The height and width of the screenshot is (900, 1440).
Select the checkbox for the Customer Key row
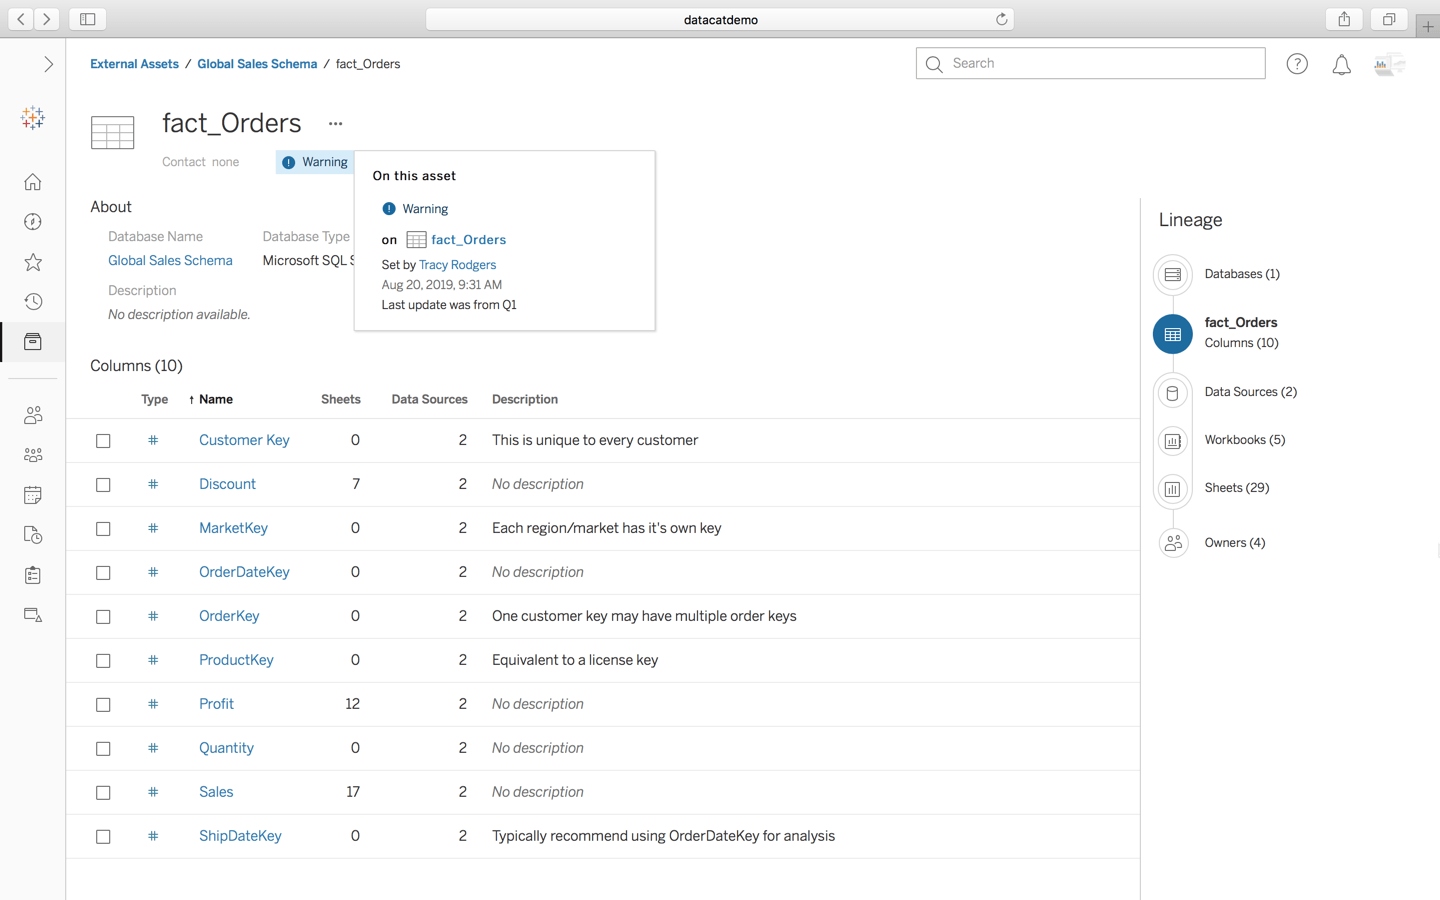click(x=103, y=440)
